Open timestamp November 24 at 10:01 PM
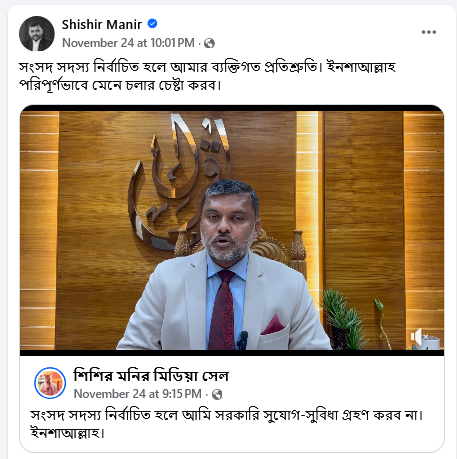The height and width of the screenshot is (459, 457). [128, 43]
